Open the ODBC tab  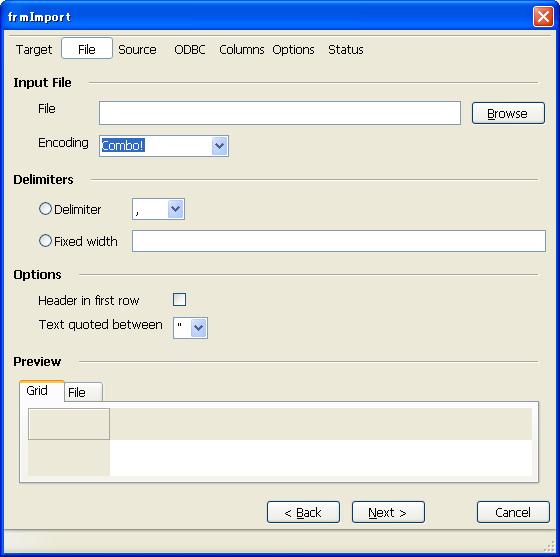tap(190, 49)
